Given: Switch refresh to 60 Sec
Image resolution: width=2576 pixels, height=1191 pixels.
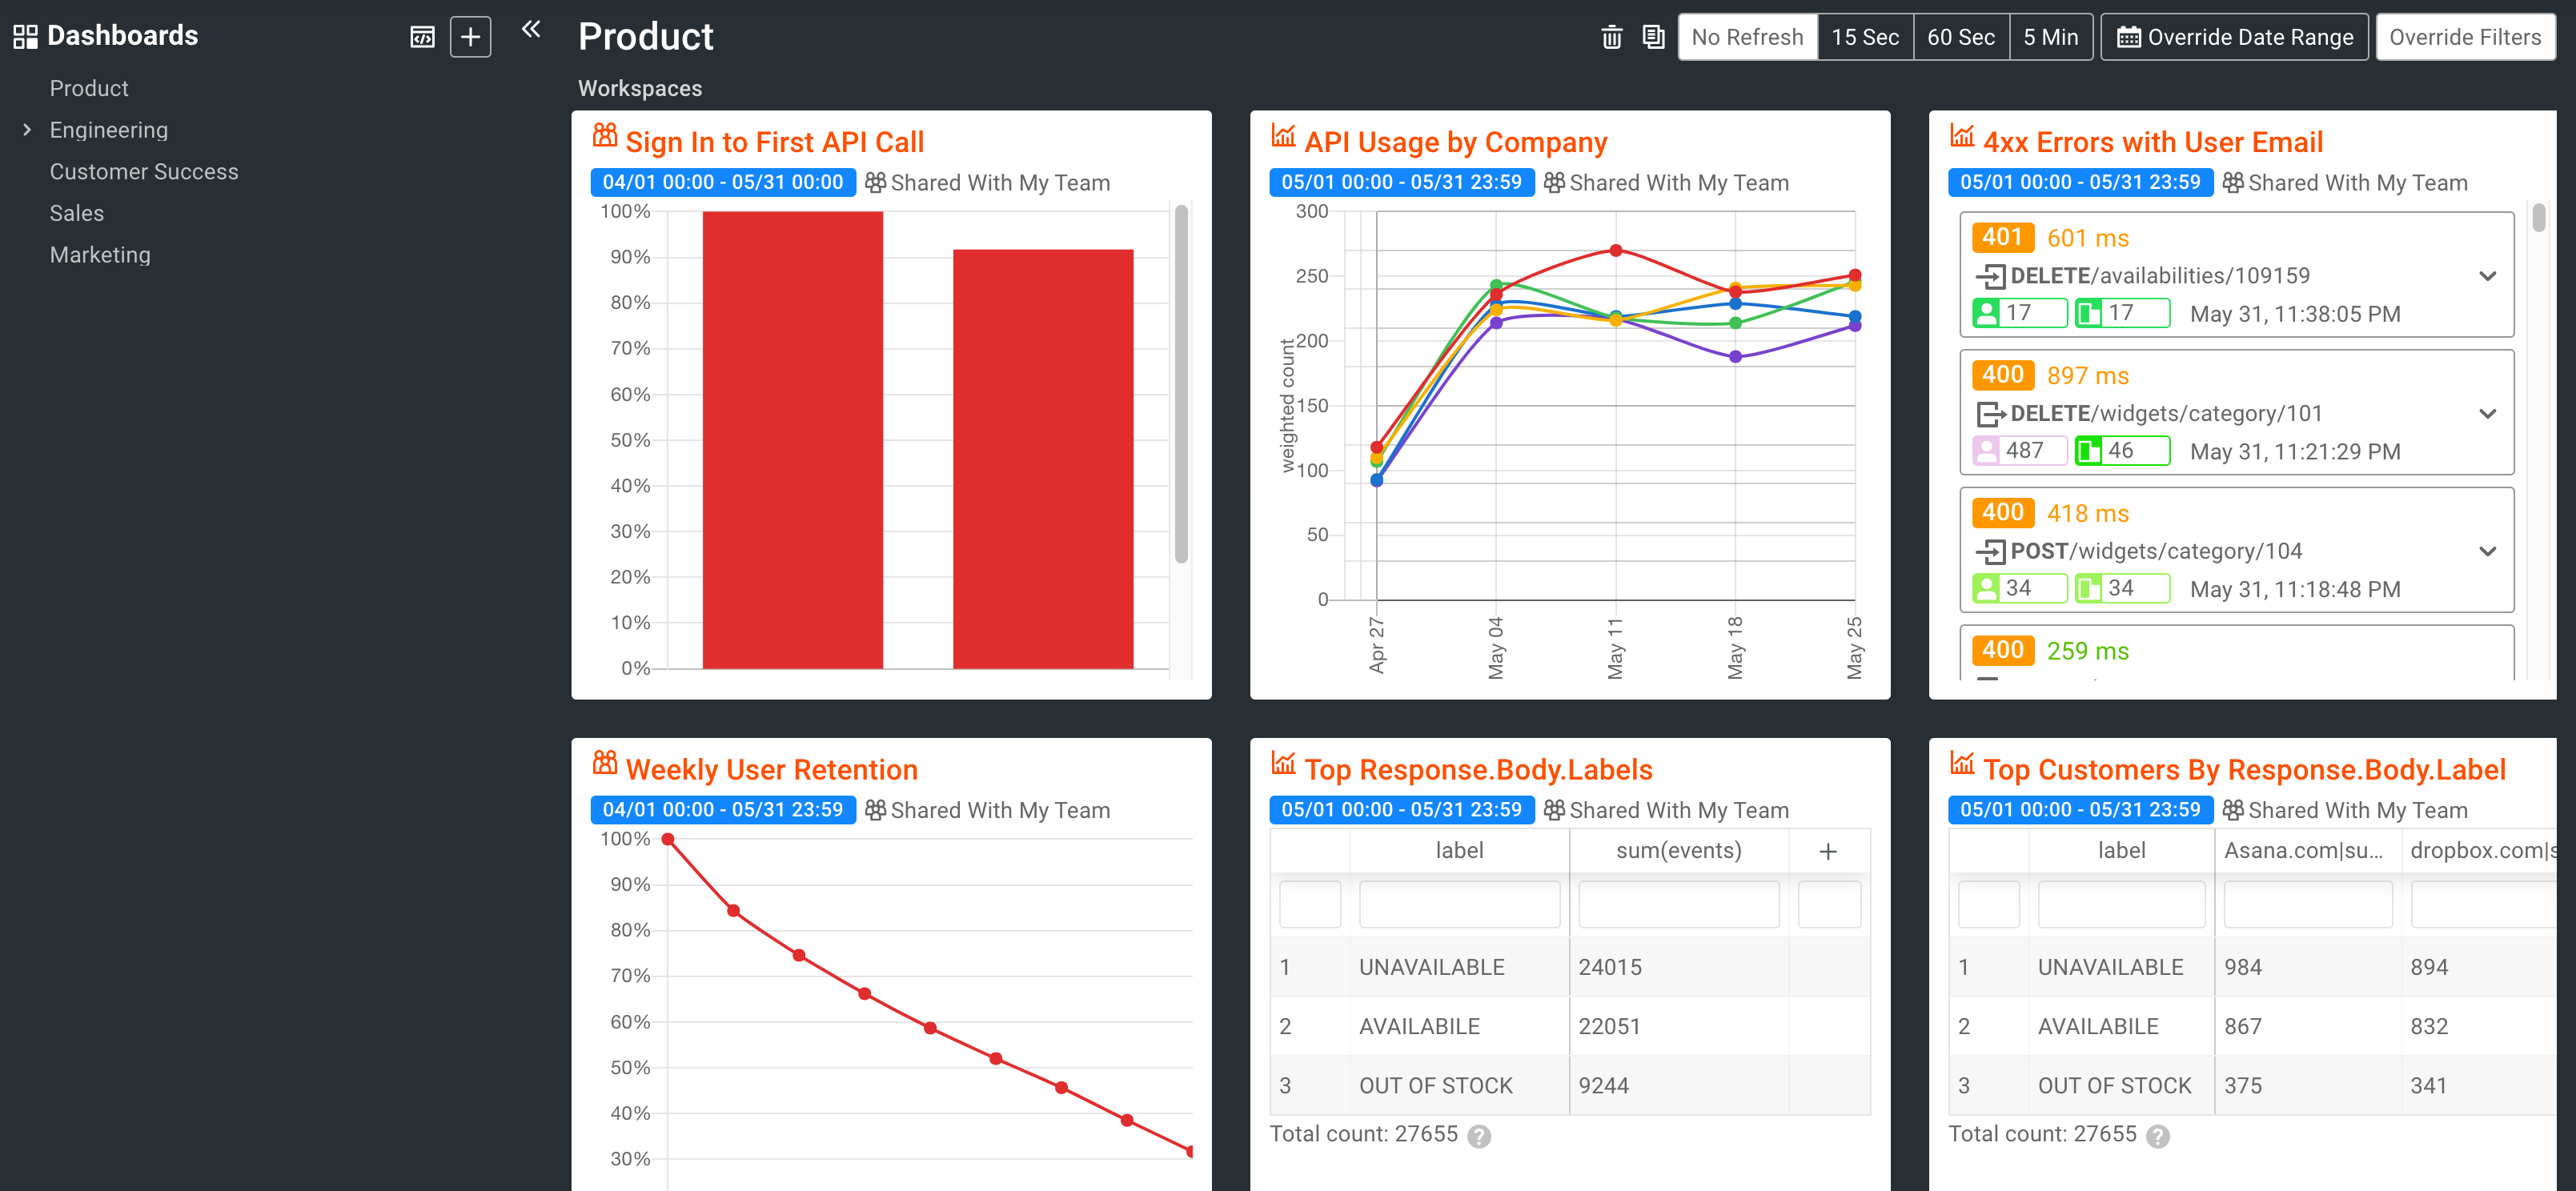Looking at the screenshot, I should [x=1960, y=36].
